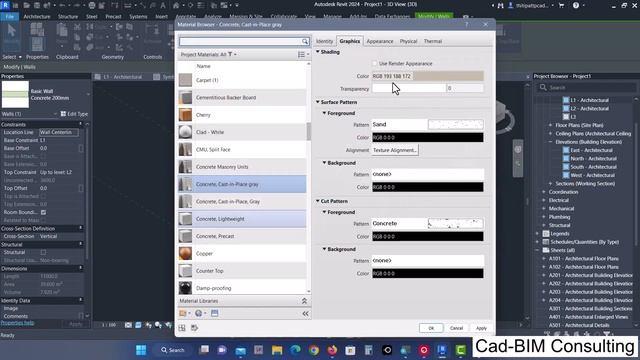Open Firefox from taskbar
The height and width of the screenshot is (360, 640).
pos(332,350)
